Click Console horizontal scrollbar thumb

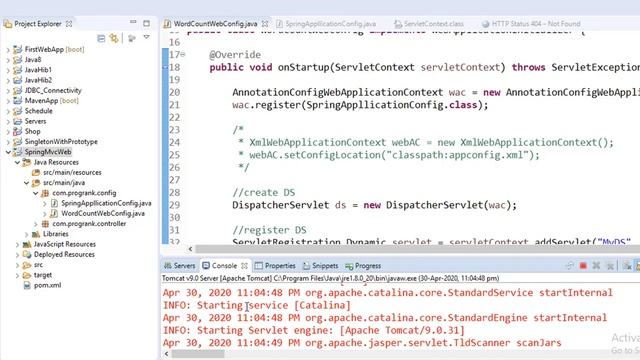point(198,353)
